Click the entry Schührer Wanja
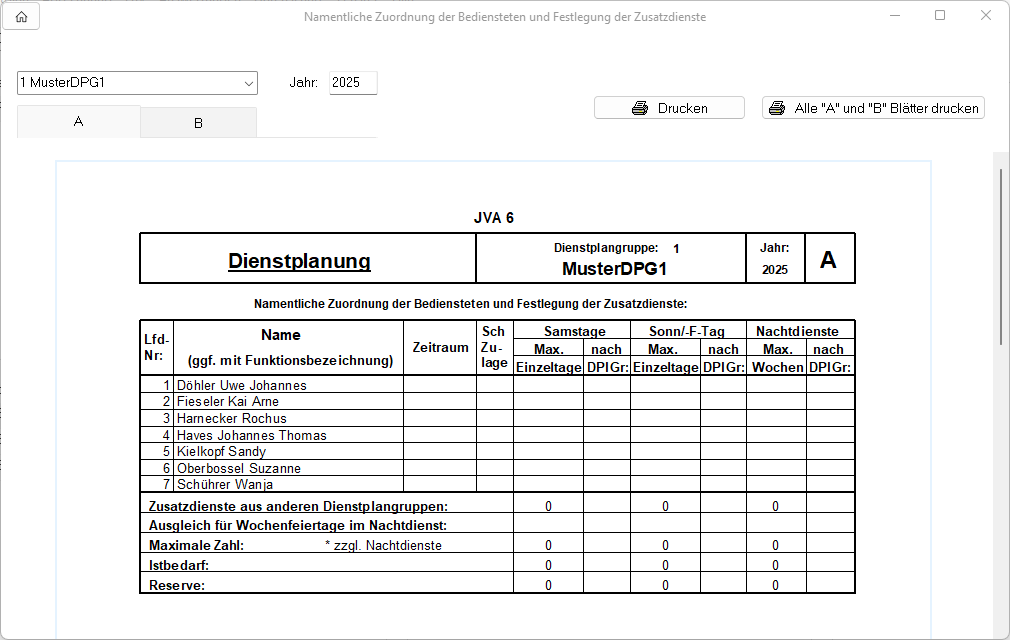Screen dimensions: 1010x640 [224, 485]
